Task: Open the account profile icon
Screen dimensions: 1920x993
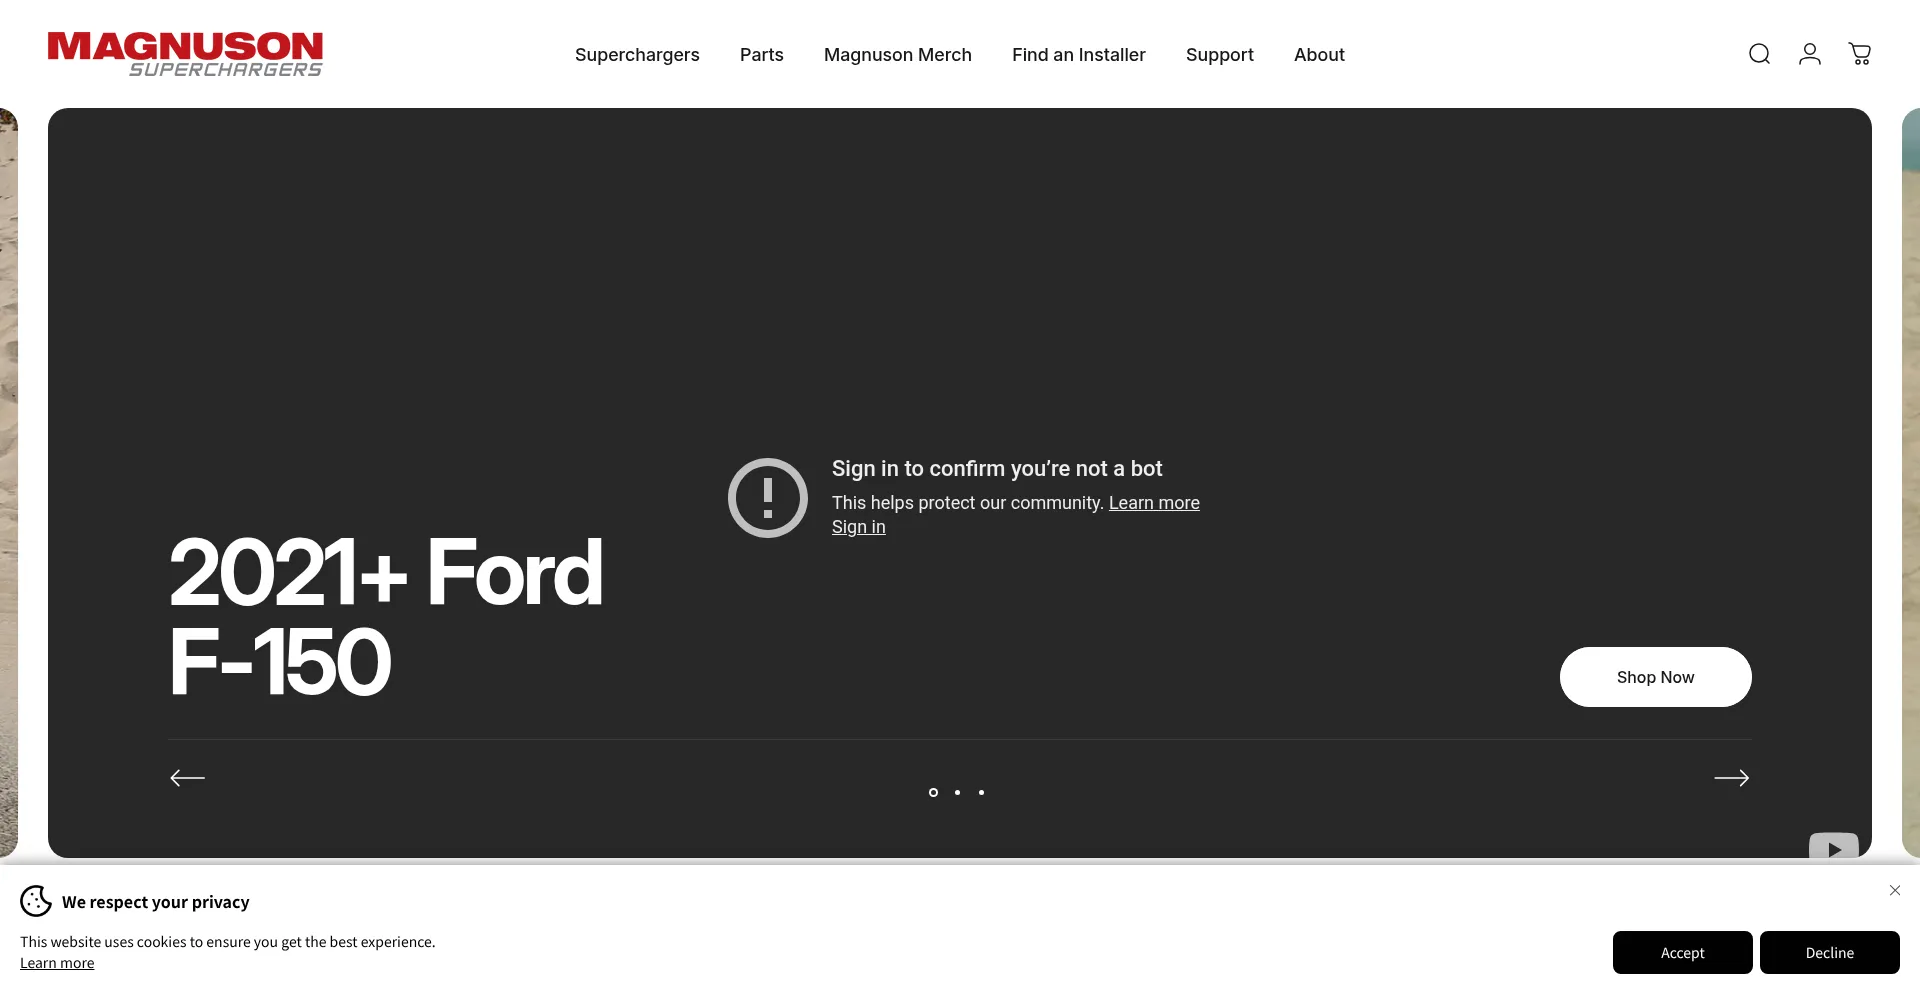Action: click(1810, 54)
